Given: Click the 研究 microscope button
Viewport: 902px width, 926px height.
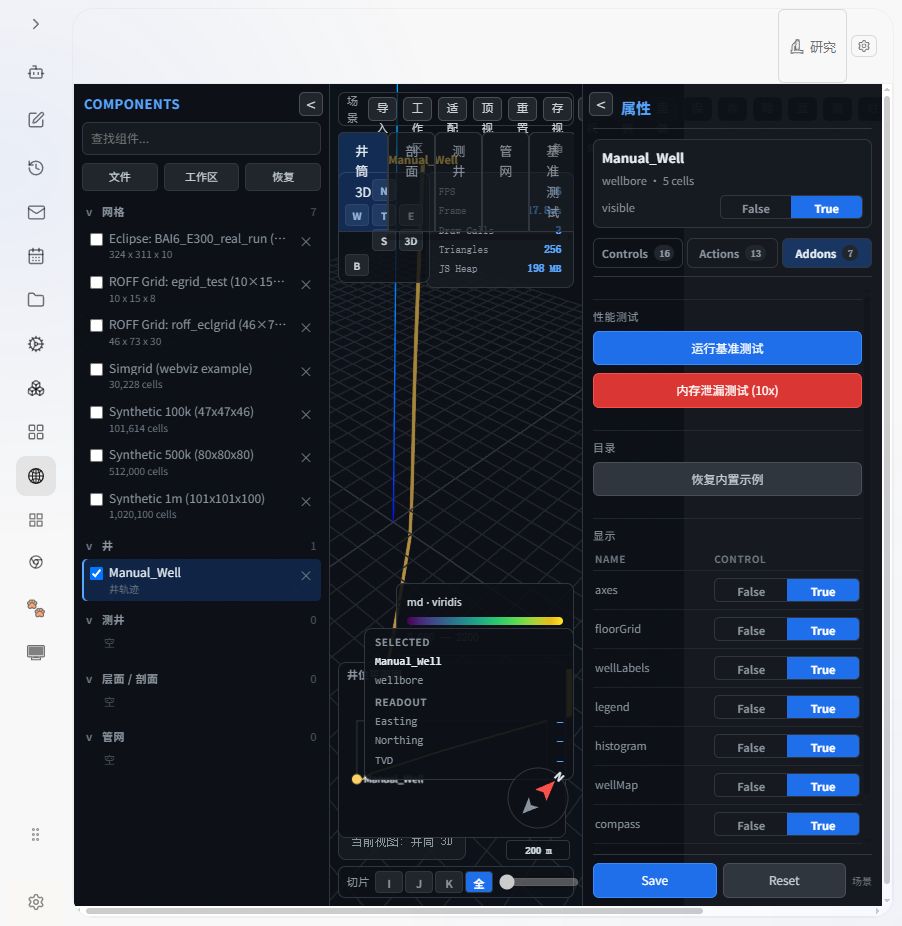Looking at the screenshot, I should click(x=813, y=47).
